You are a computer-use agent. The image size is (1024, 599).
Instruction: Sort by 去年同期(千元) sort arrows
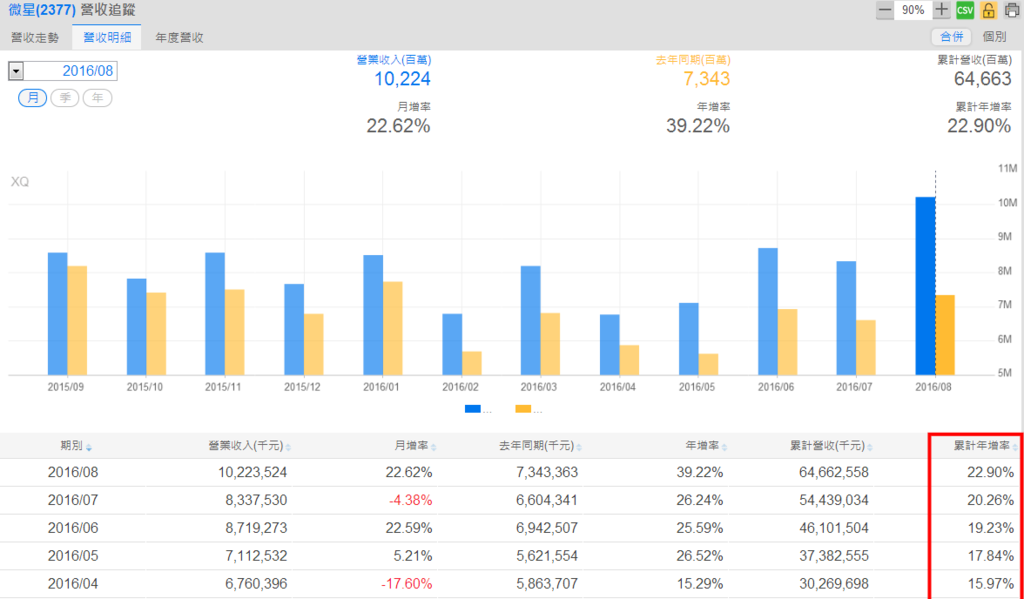click(579, 447)
